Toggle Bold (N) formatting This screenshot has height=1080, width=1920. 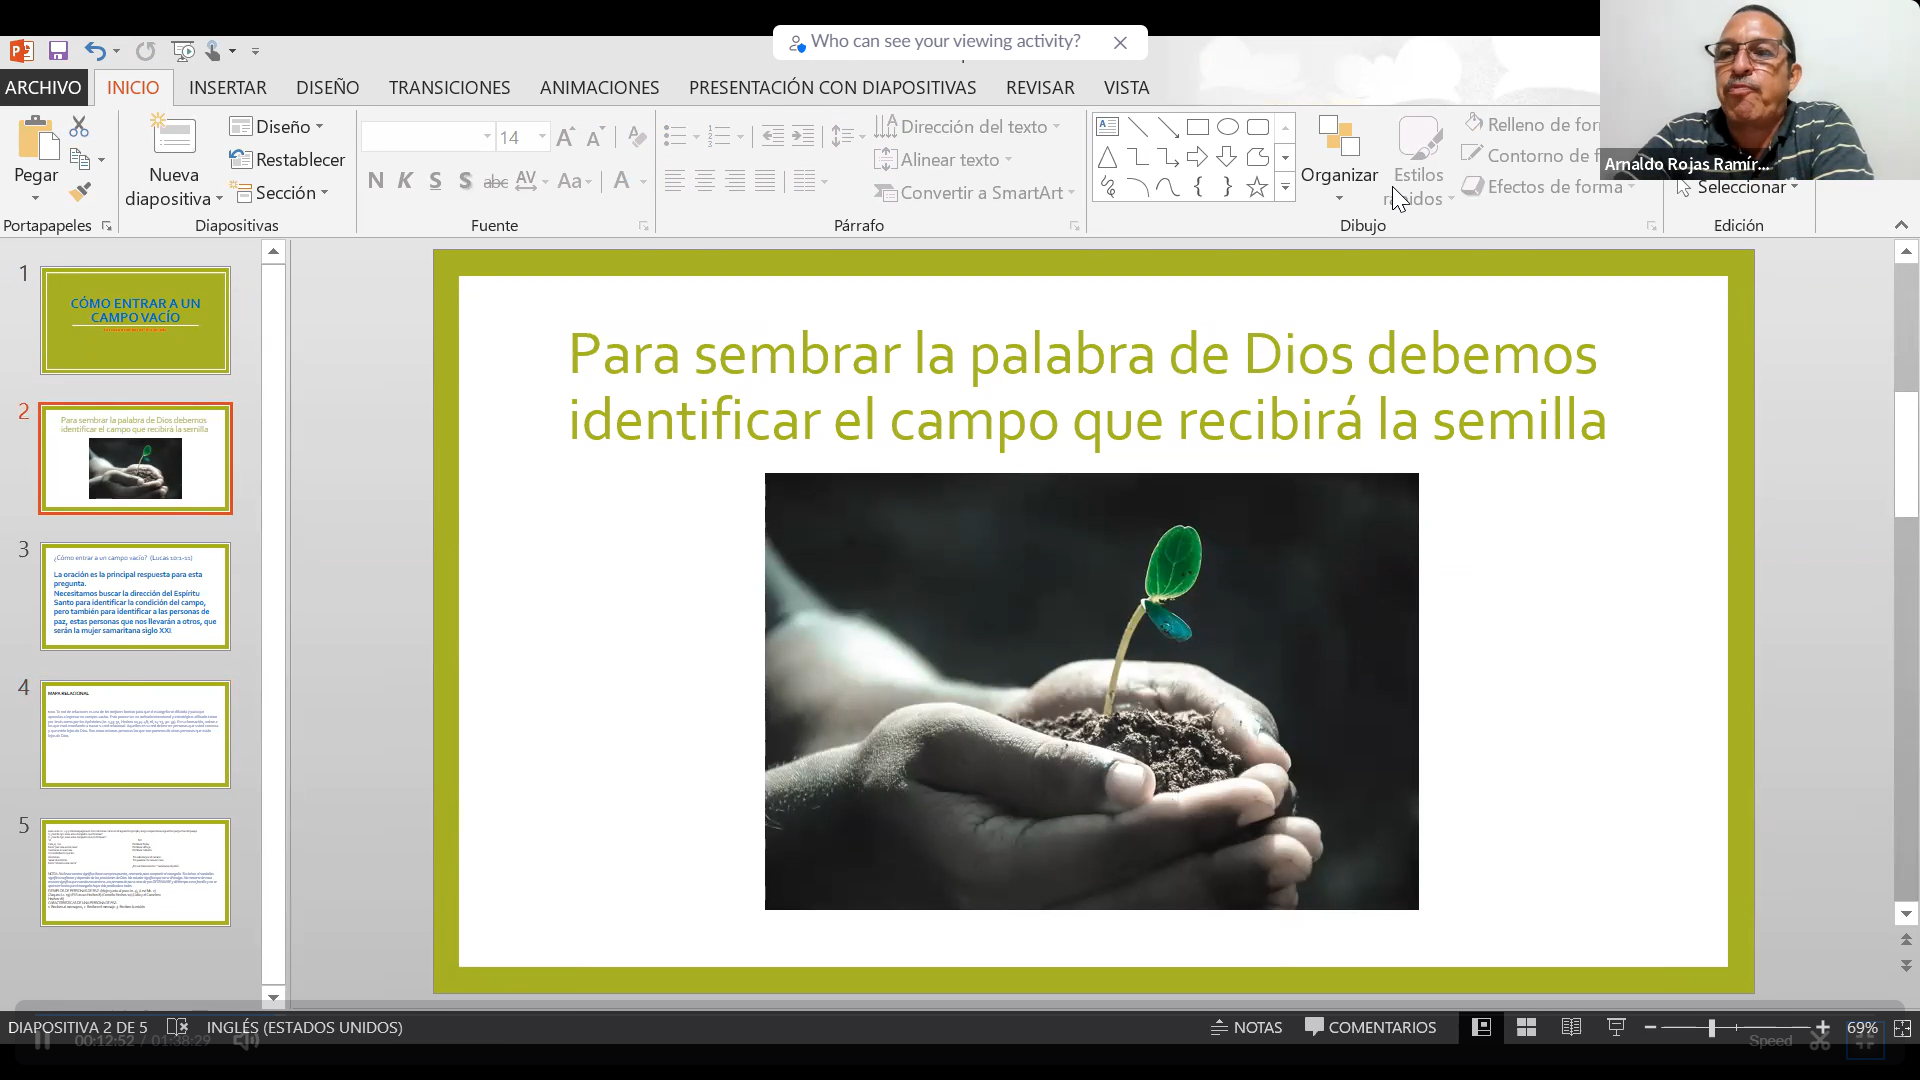[x=376, y=181]
